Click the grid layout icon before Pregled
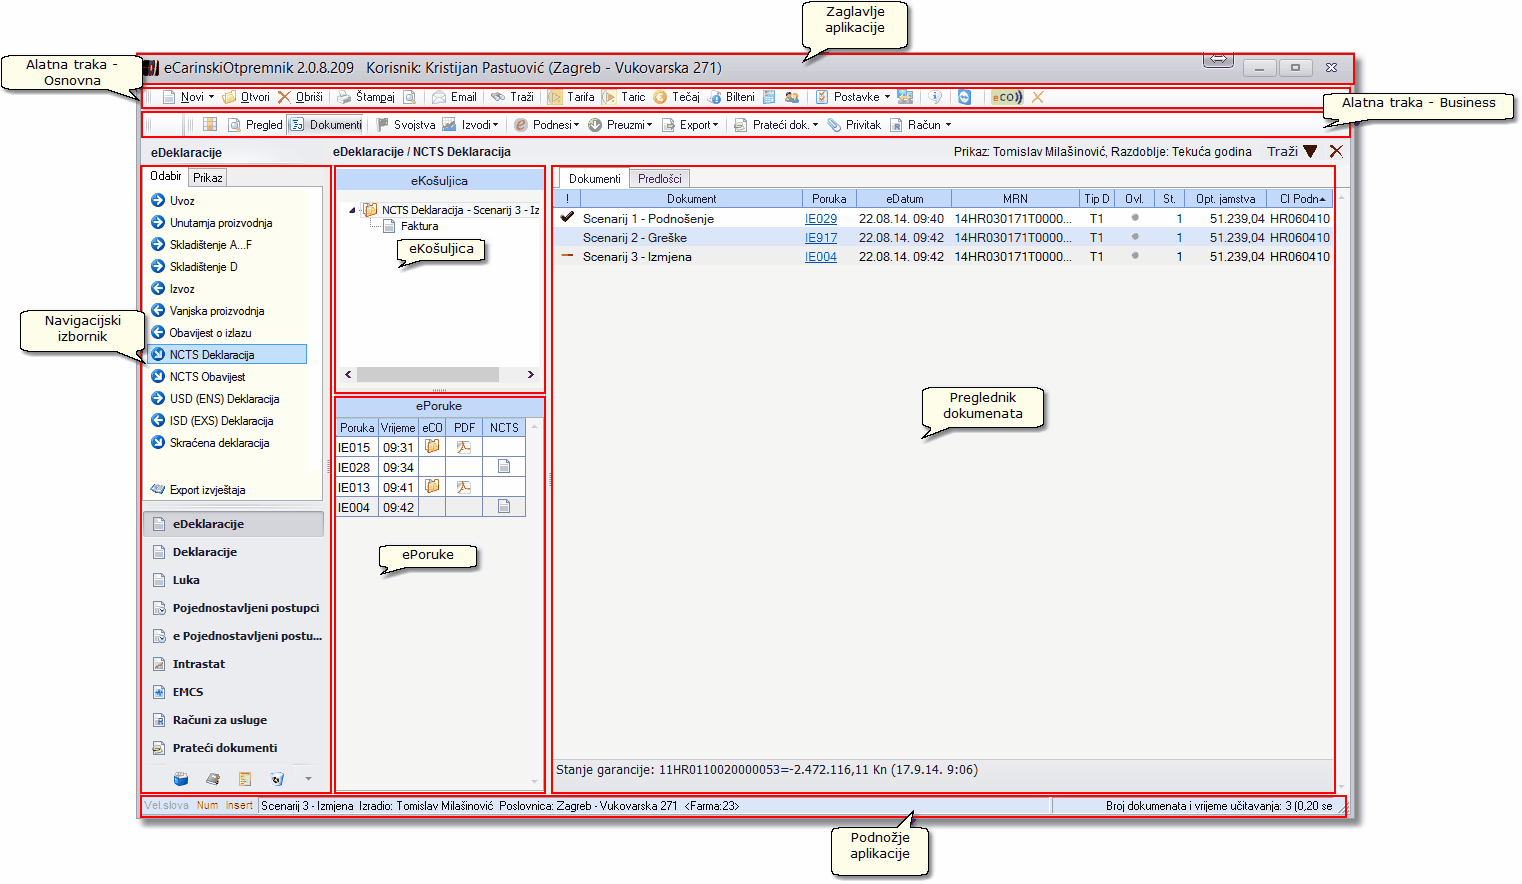 [x=210, y=125]
